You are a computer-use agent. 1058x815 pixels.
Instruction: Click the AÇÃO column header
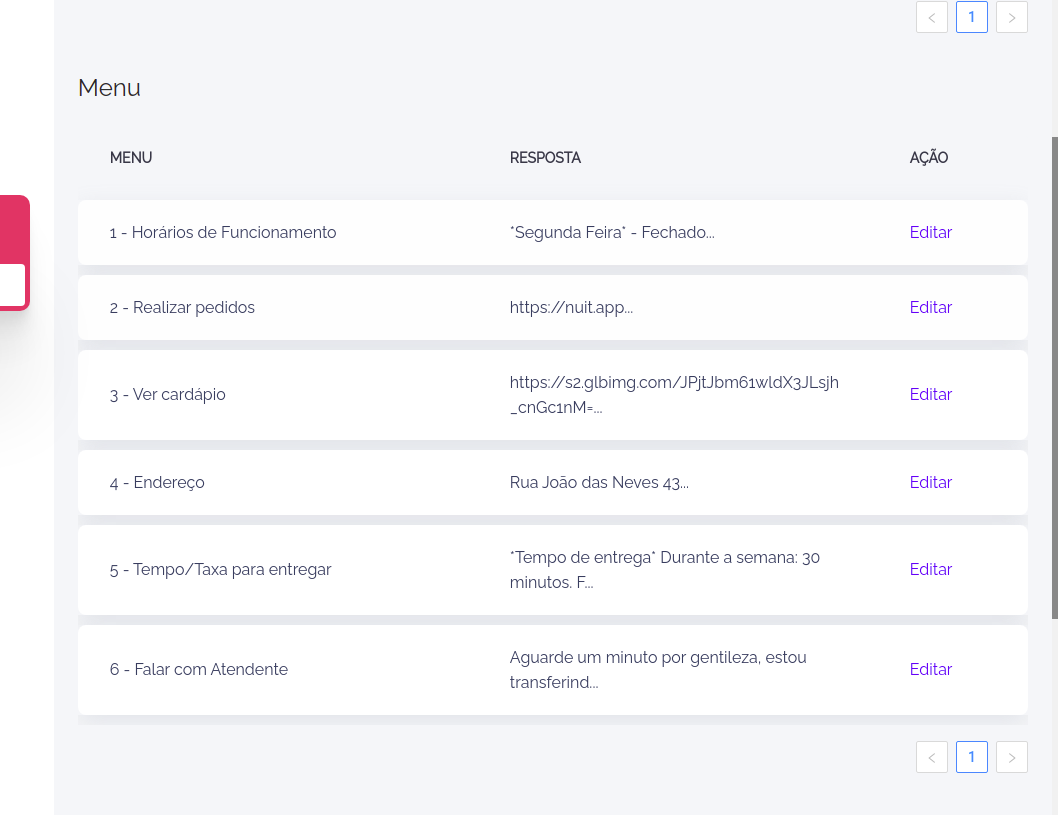pyautogui.click(x=928, y=158)
